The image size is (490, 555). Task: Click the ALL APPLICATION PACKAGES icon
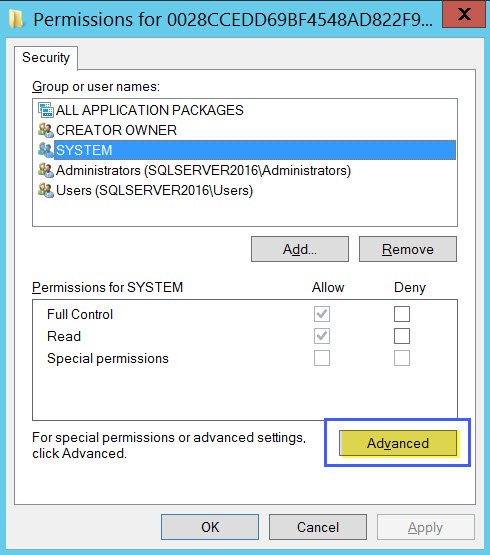click(46, 110)
